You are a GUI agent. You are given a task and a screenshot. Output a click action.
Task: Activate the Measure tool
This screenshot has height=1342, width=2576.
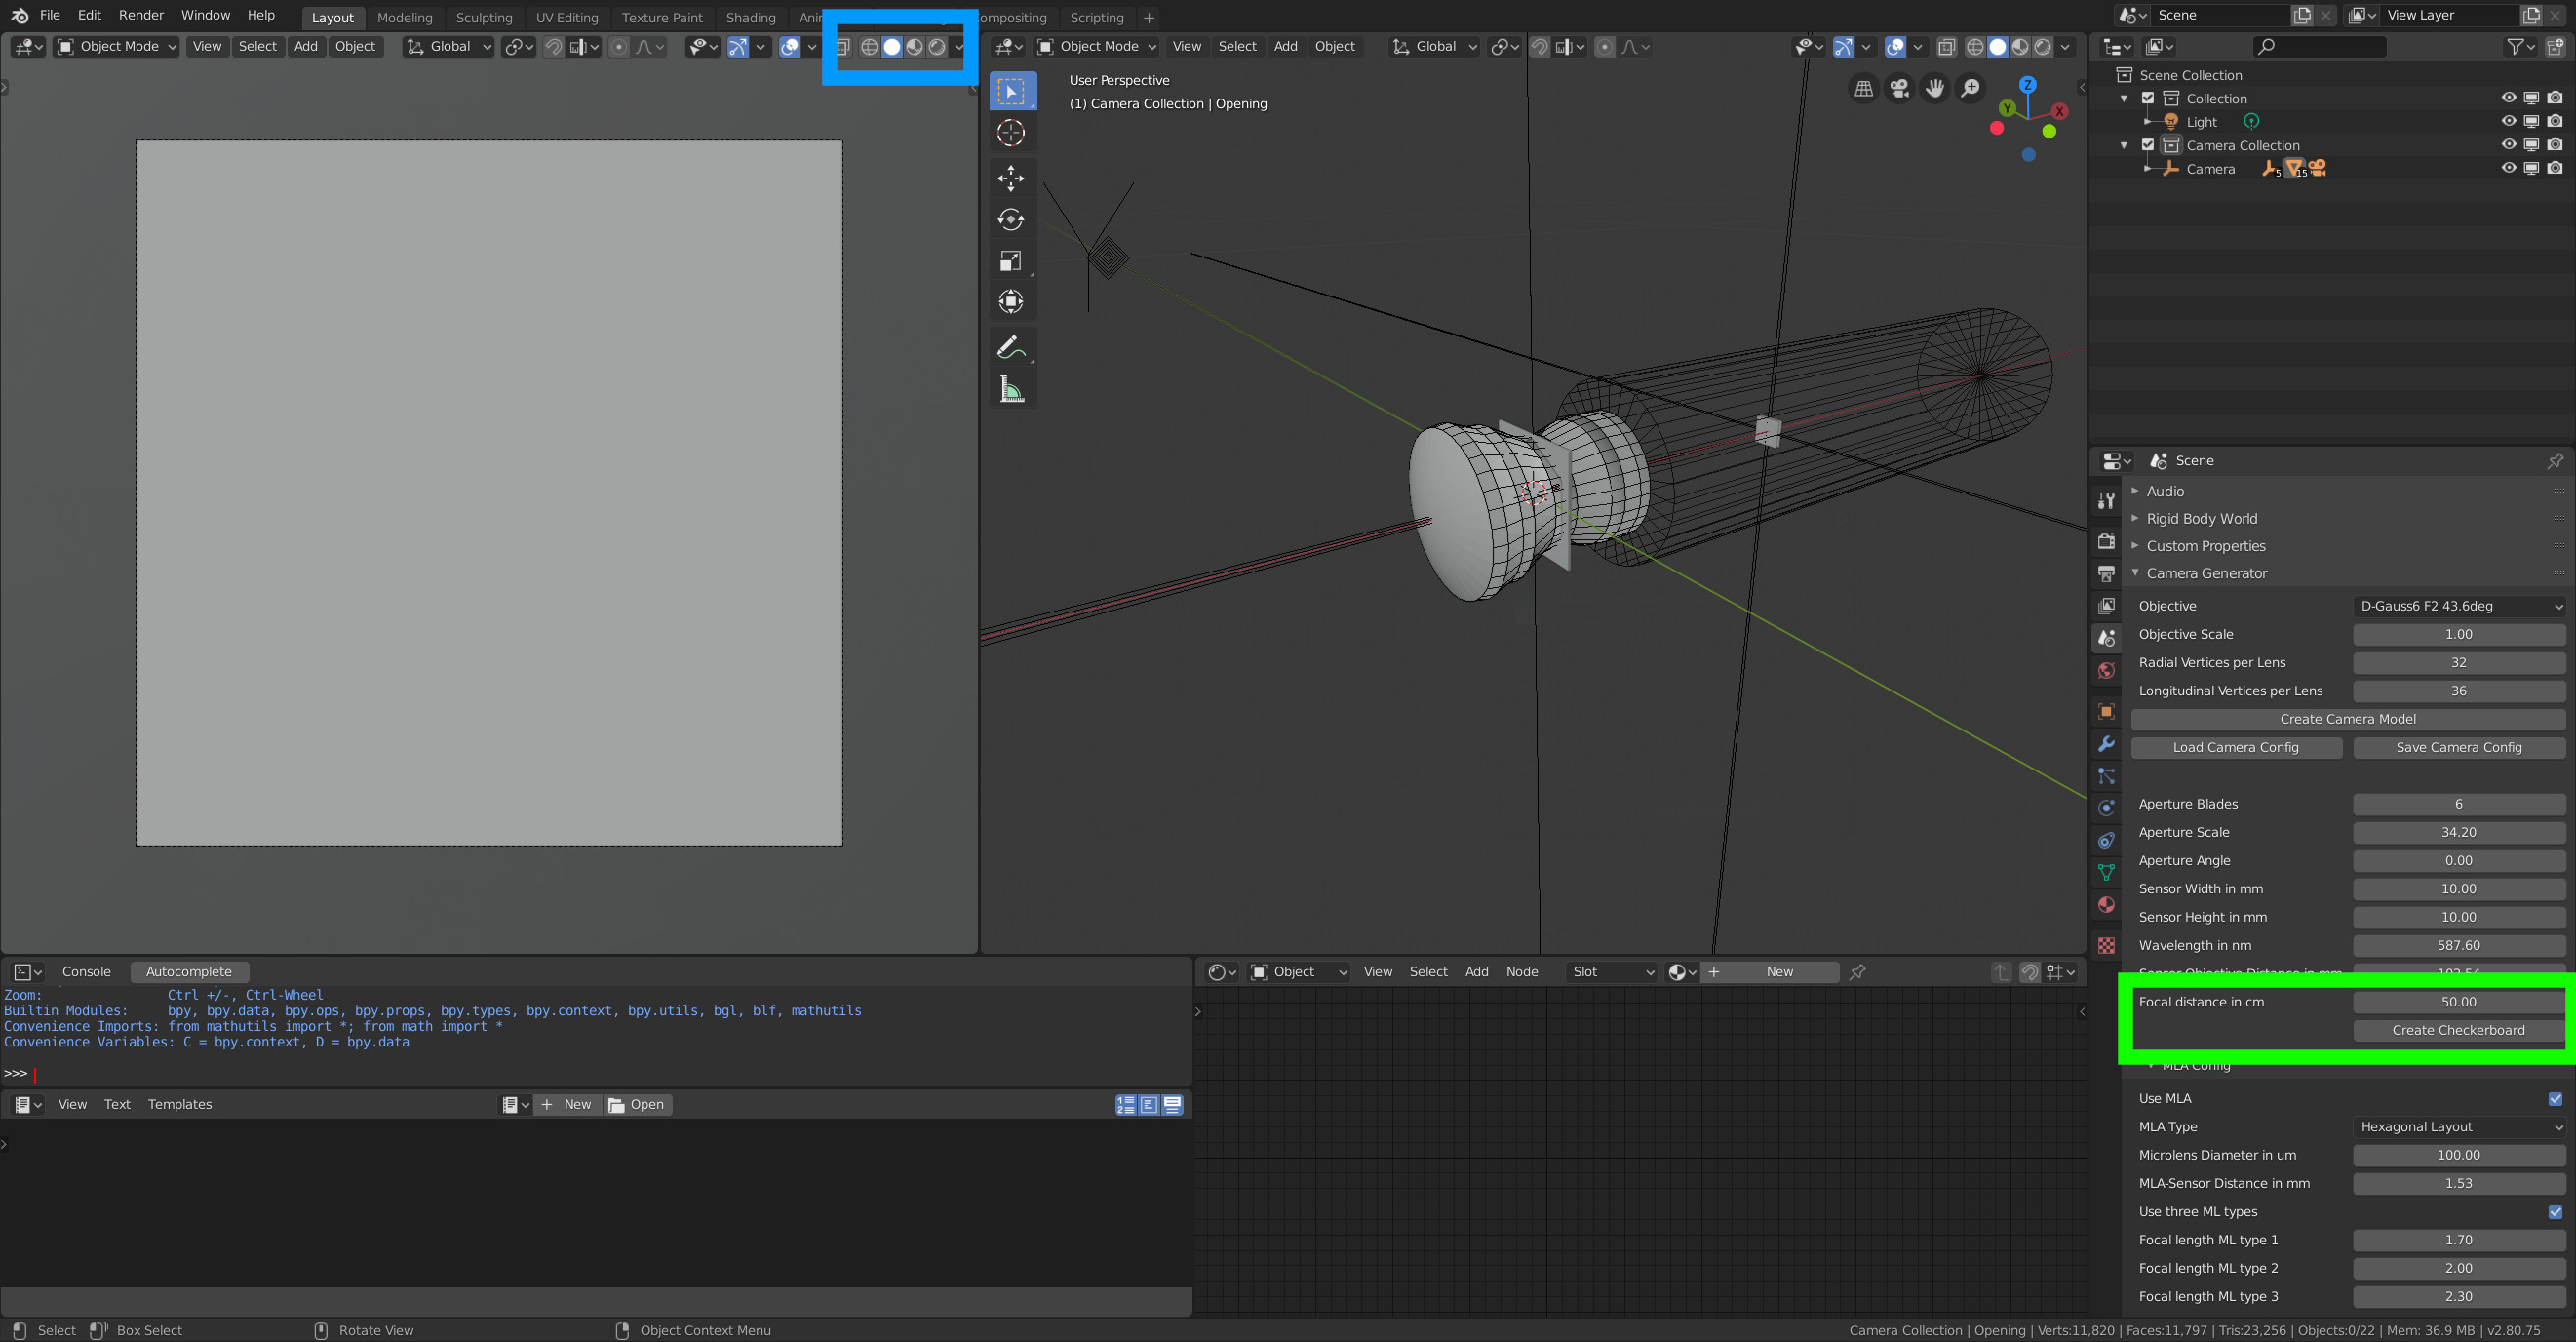[1011, 389]
